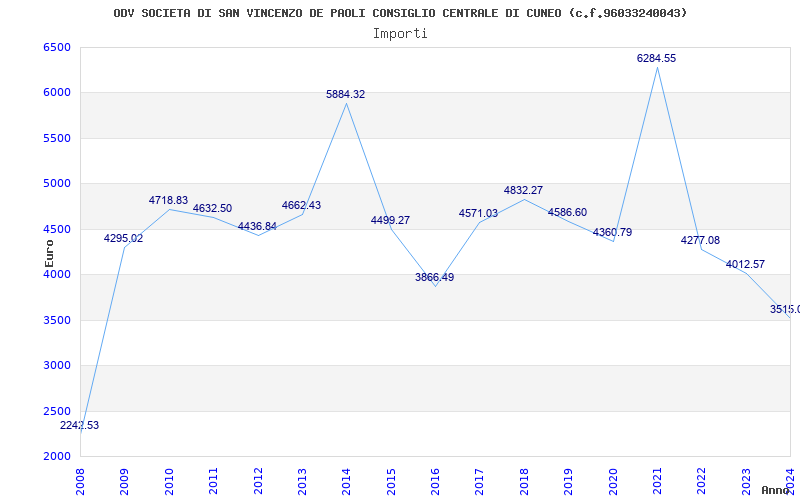Image resolution: width=800 pixels, height=500 pixels.
Task: Select data label 4632.50
Action: [x=212, y=208]
